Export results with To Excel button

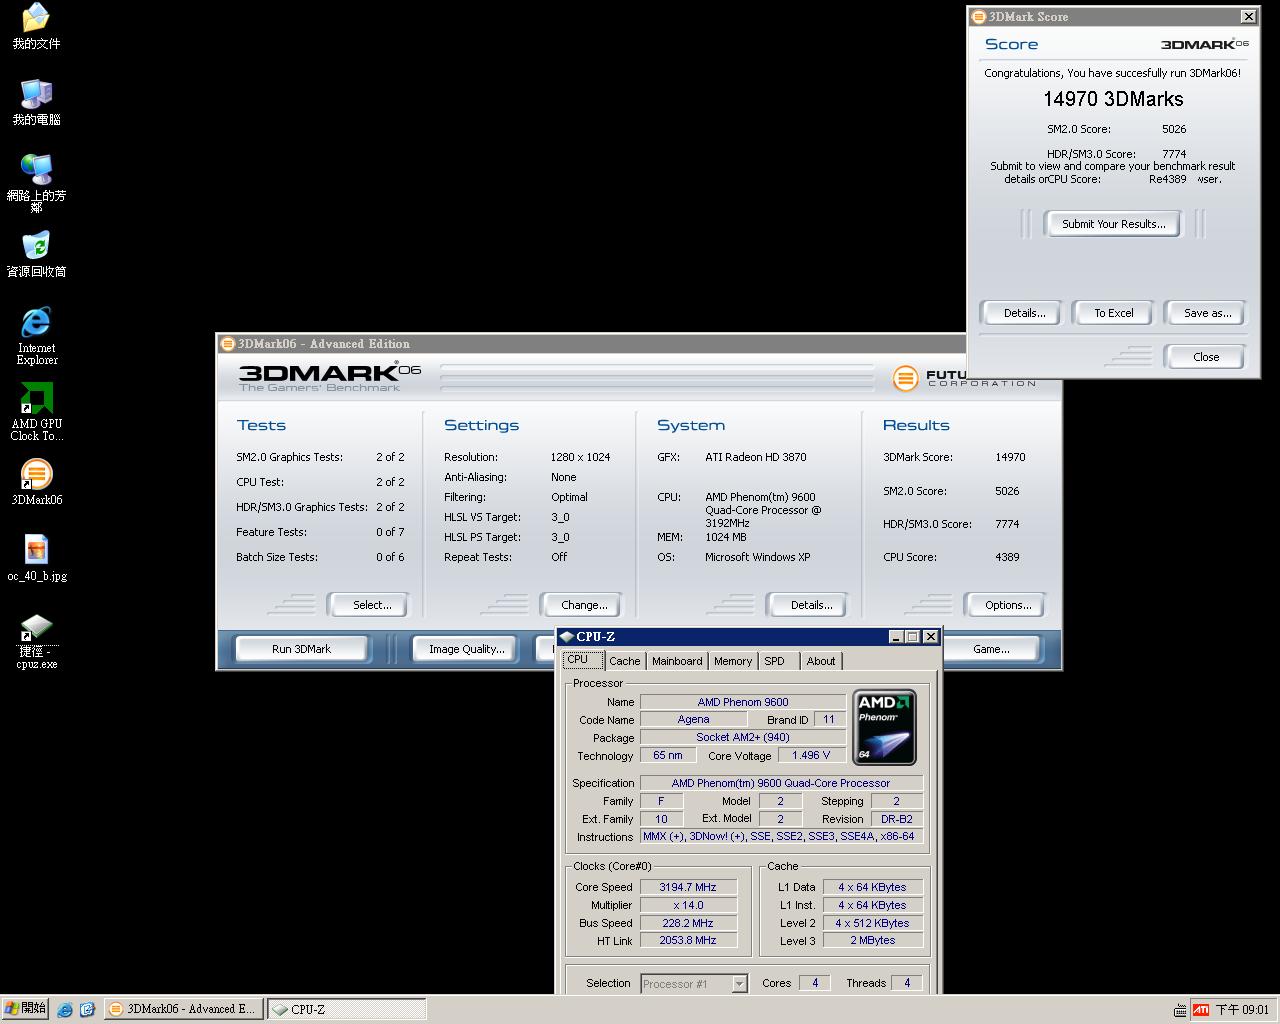coord(1114,313)
